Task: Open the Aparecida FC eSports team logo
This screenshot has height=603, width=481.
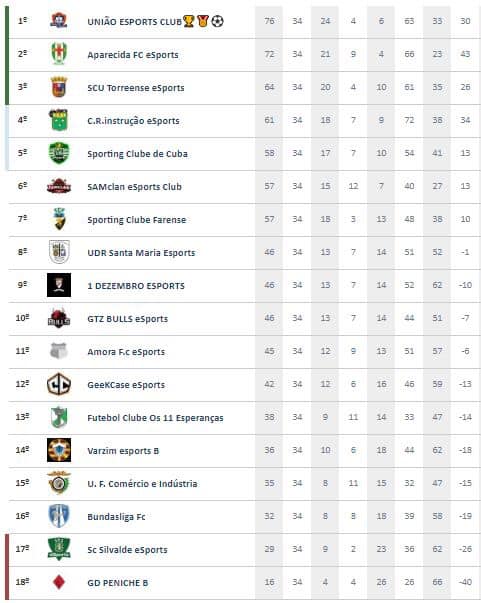Action: click(59, 54)
